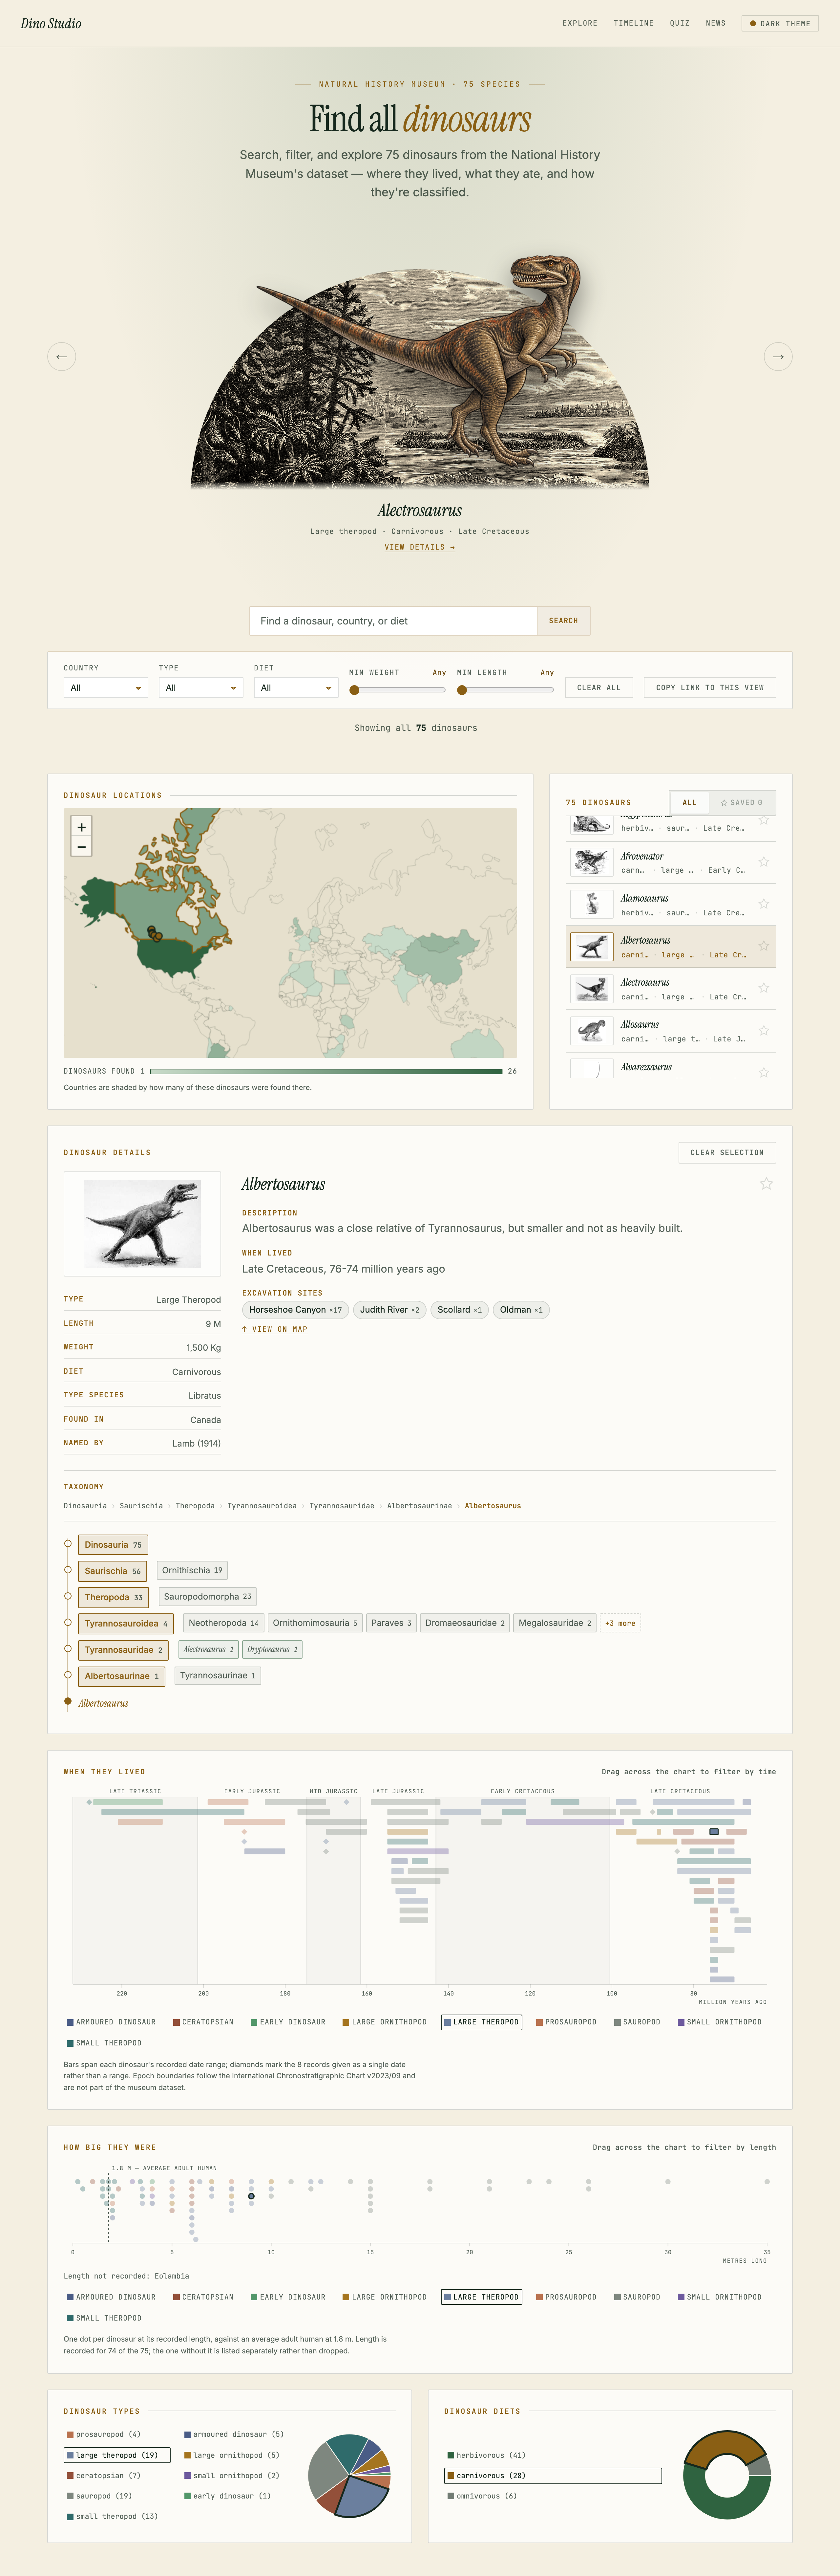Screen dimensions: 840x2576
Task: Open Quiz in the top navigation
Action: tap(680, 23)
